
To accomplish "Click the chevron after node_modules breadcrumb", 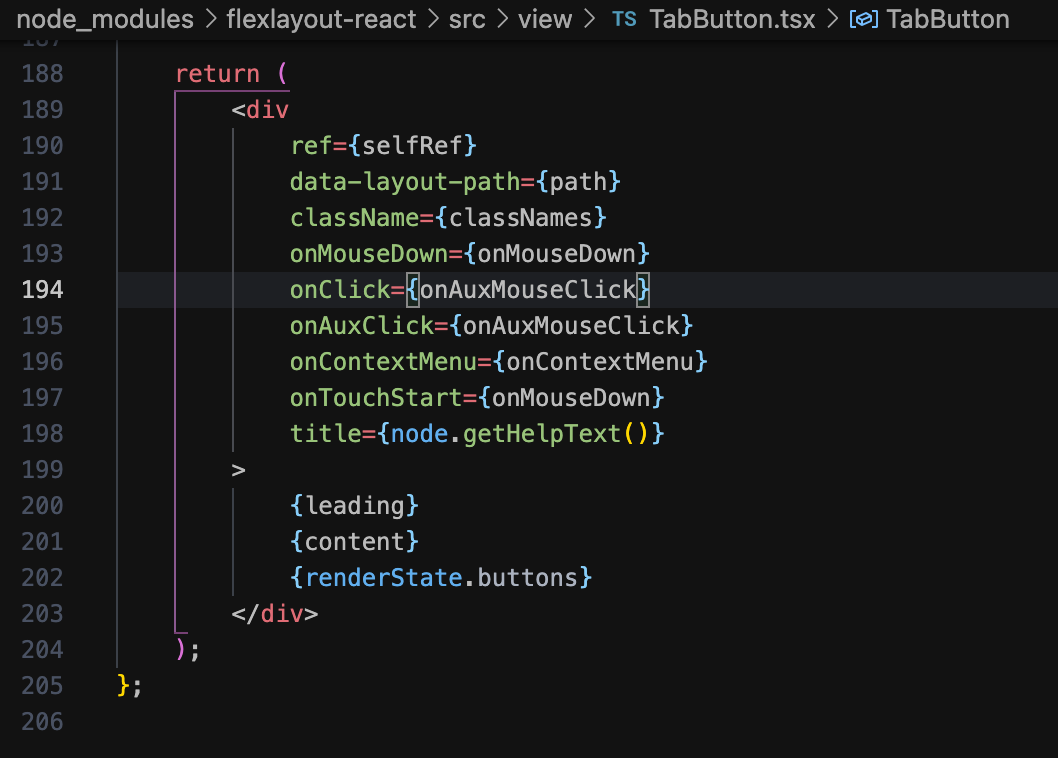I will click(x=211, y=19).
